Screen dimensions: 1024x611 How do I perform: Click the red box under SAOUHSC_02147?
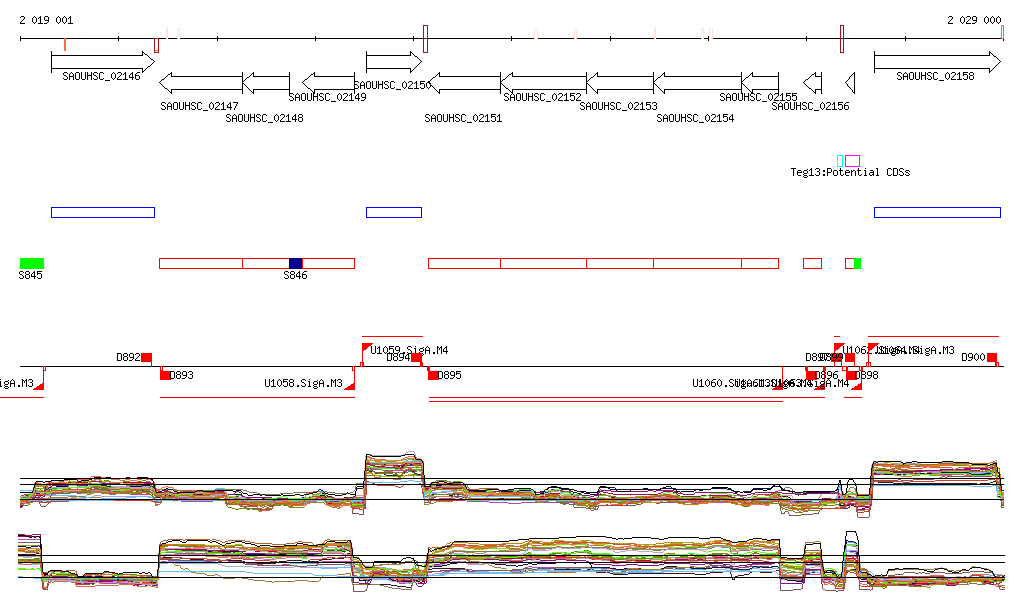(x=201, y=263)
